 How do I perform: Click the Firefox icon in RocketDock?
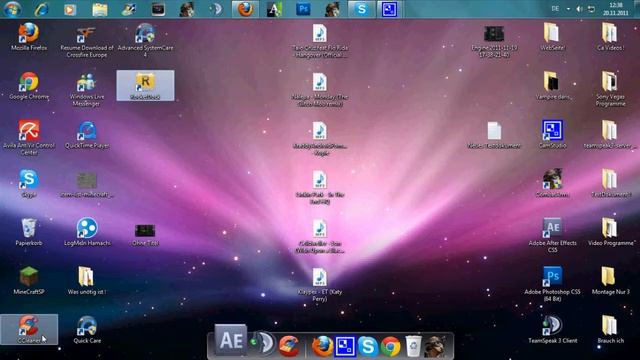[322, 346]
